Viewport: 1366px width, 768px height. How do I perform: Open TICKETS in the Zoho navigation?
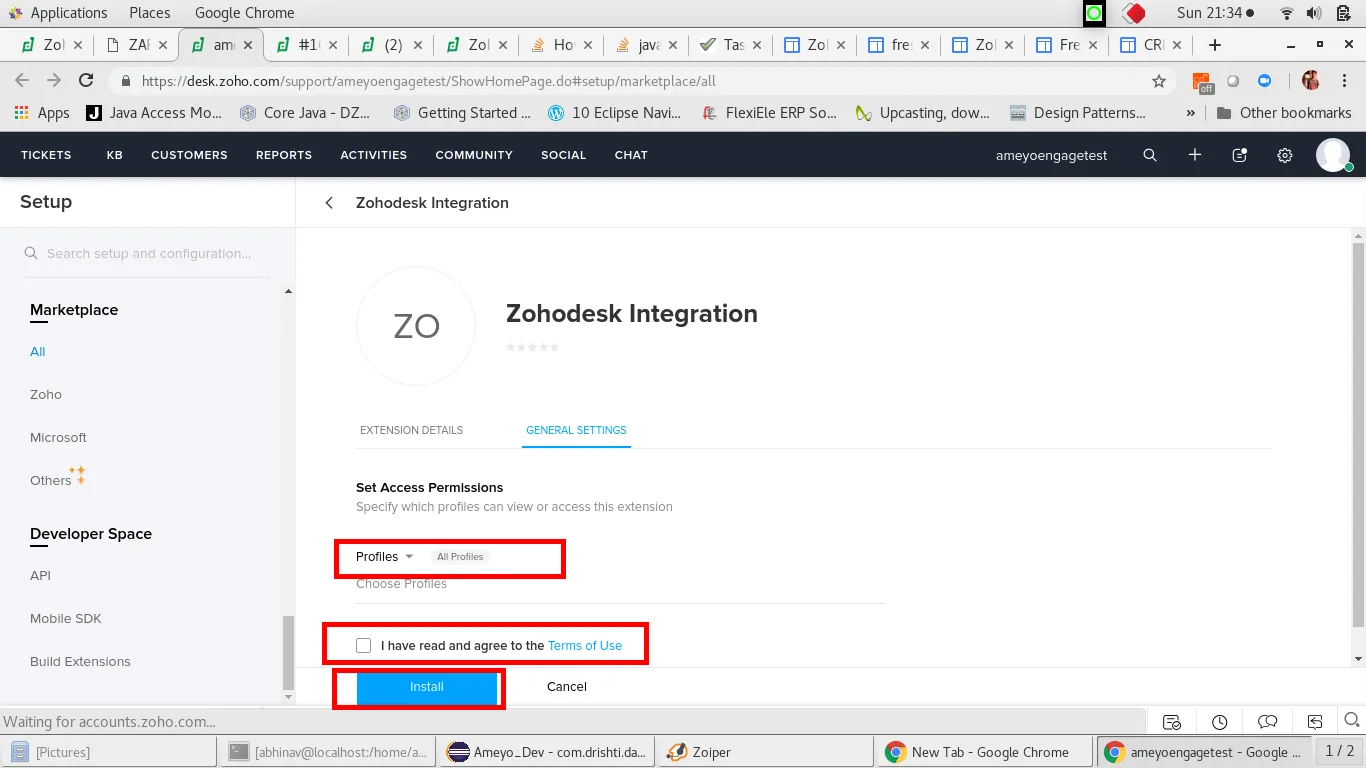click(46, 155)
